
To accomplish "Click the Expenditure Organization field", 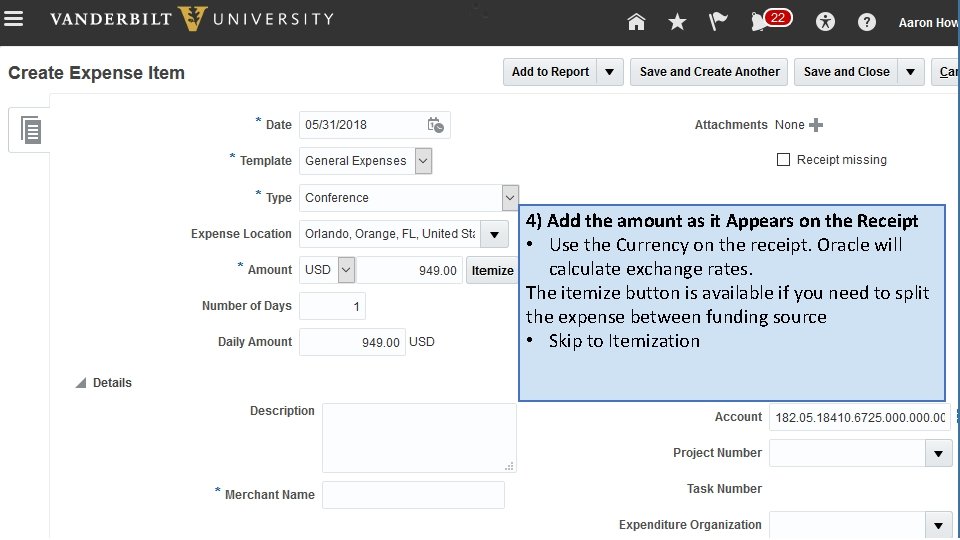I will pyautogui.click(x=847, y=525).
